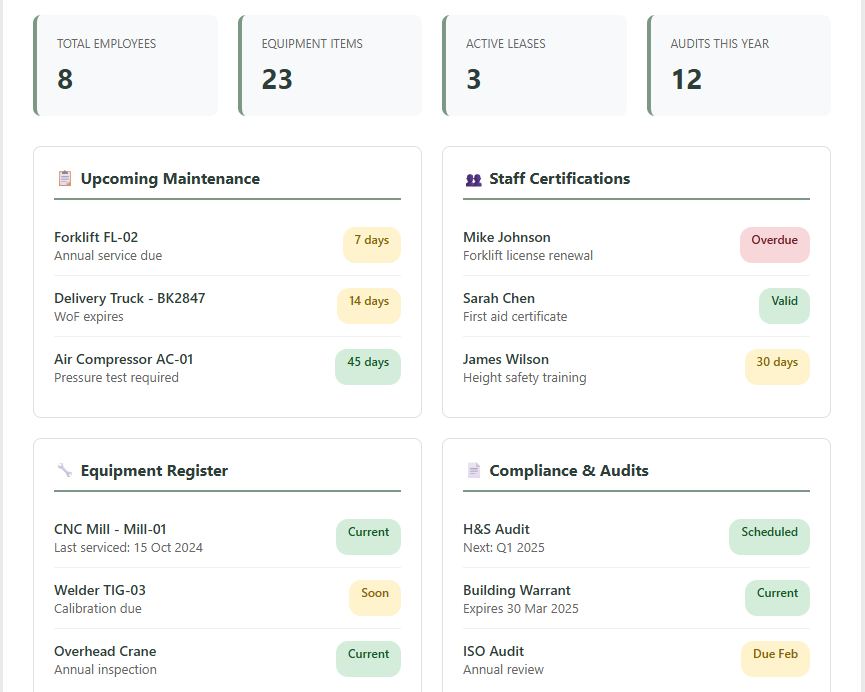The image size is (865, 692).
Task: Select the Active Leases summary card
Action: pos(535,65)
